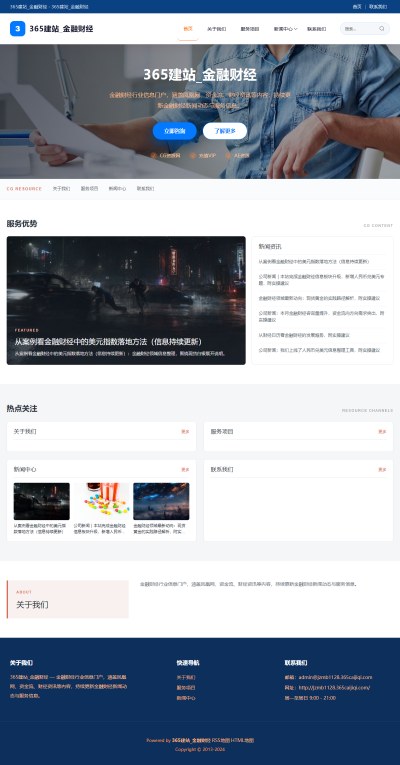Open news item starting 公司新闻｜本站完成金融财经信息板块升级
The image size is (400, 765).
coord(322,280)
